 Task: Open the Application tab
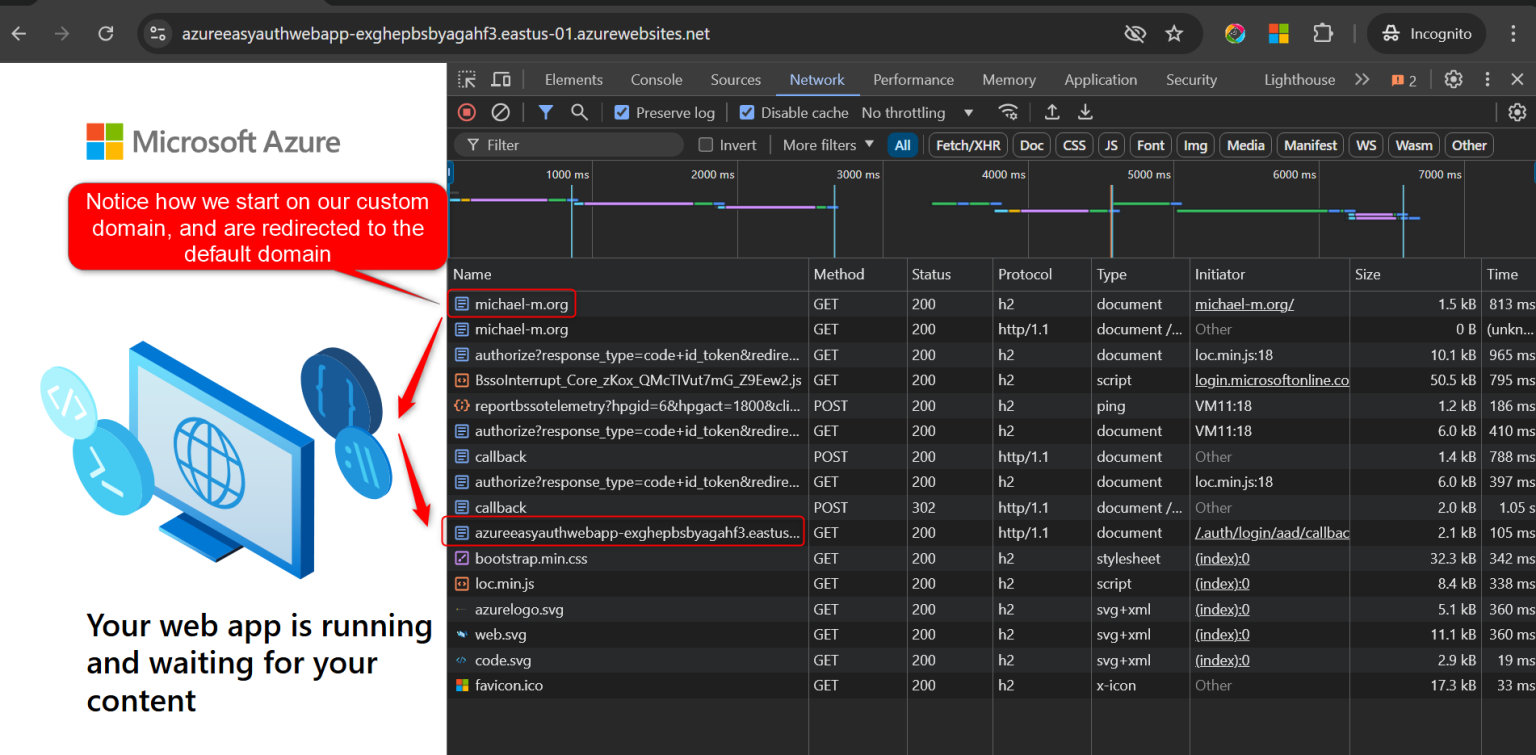pyautogui.click(x=1100, y=80)
